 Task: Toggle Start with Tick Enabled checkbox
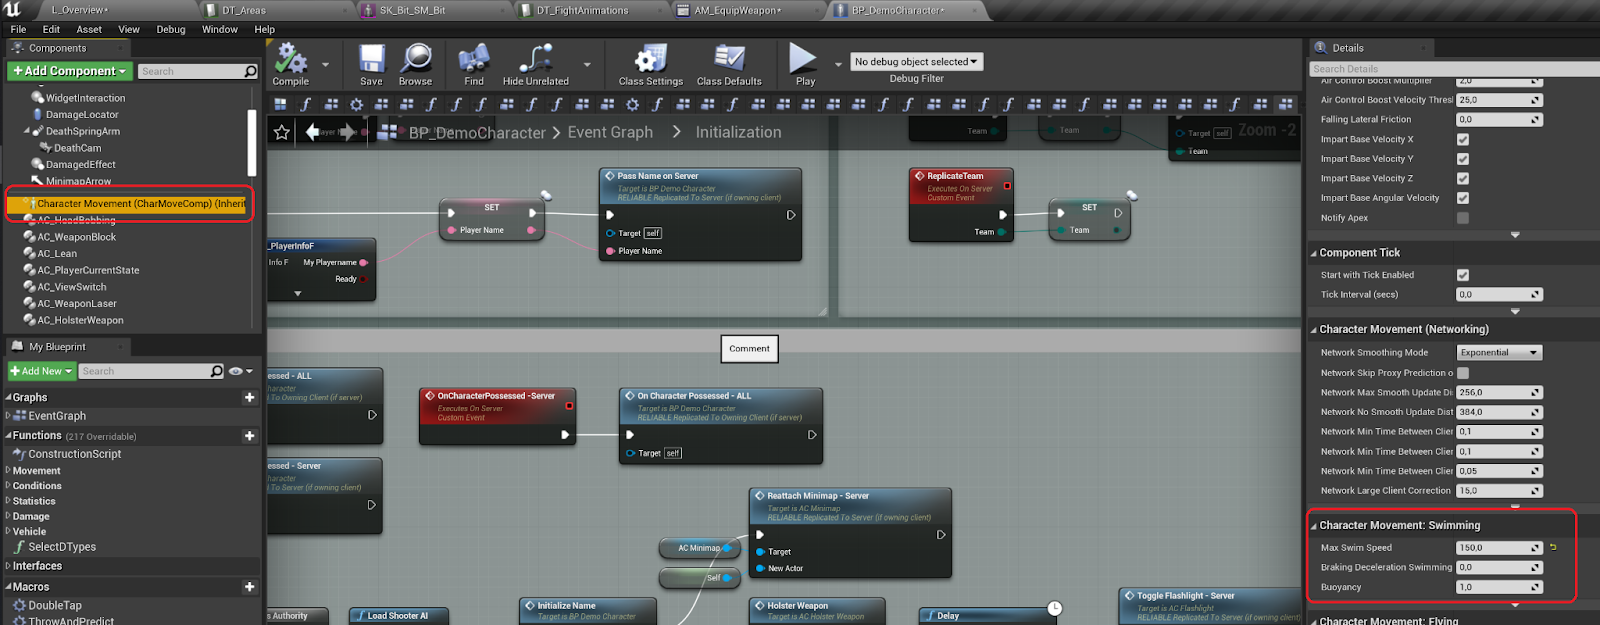(x=1463, y=275)
